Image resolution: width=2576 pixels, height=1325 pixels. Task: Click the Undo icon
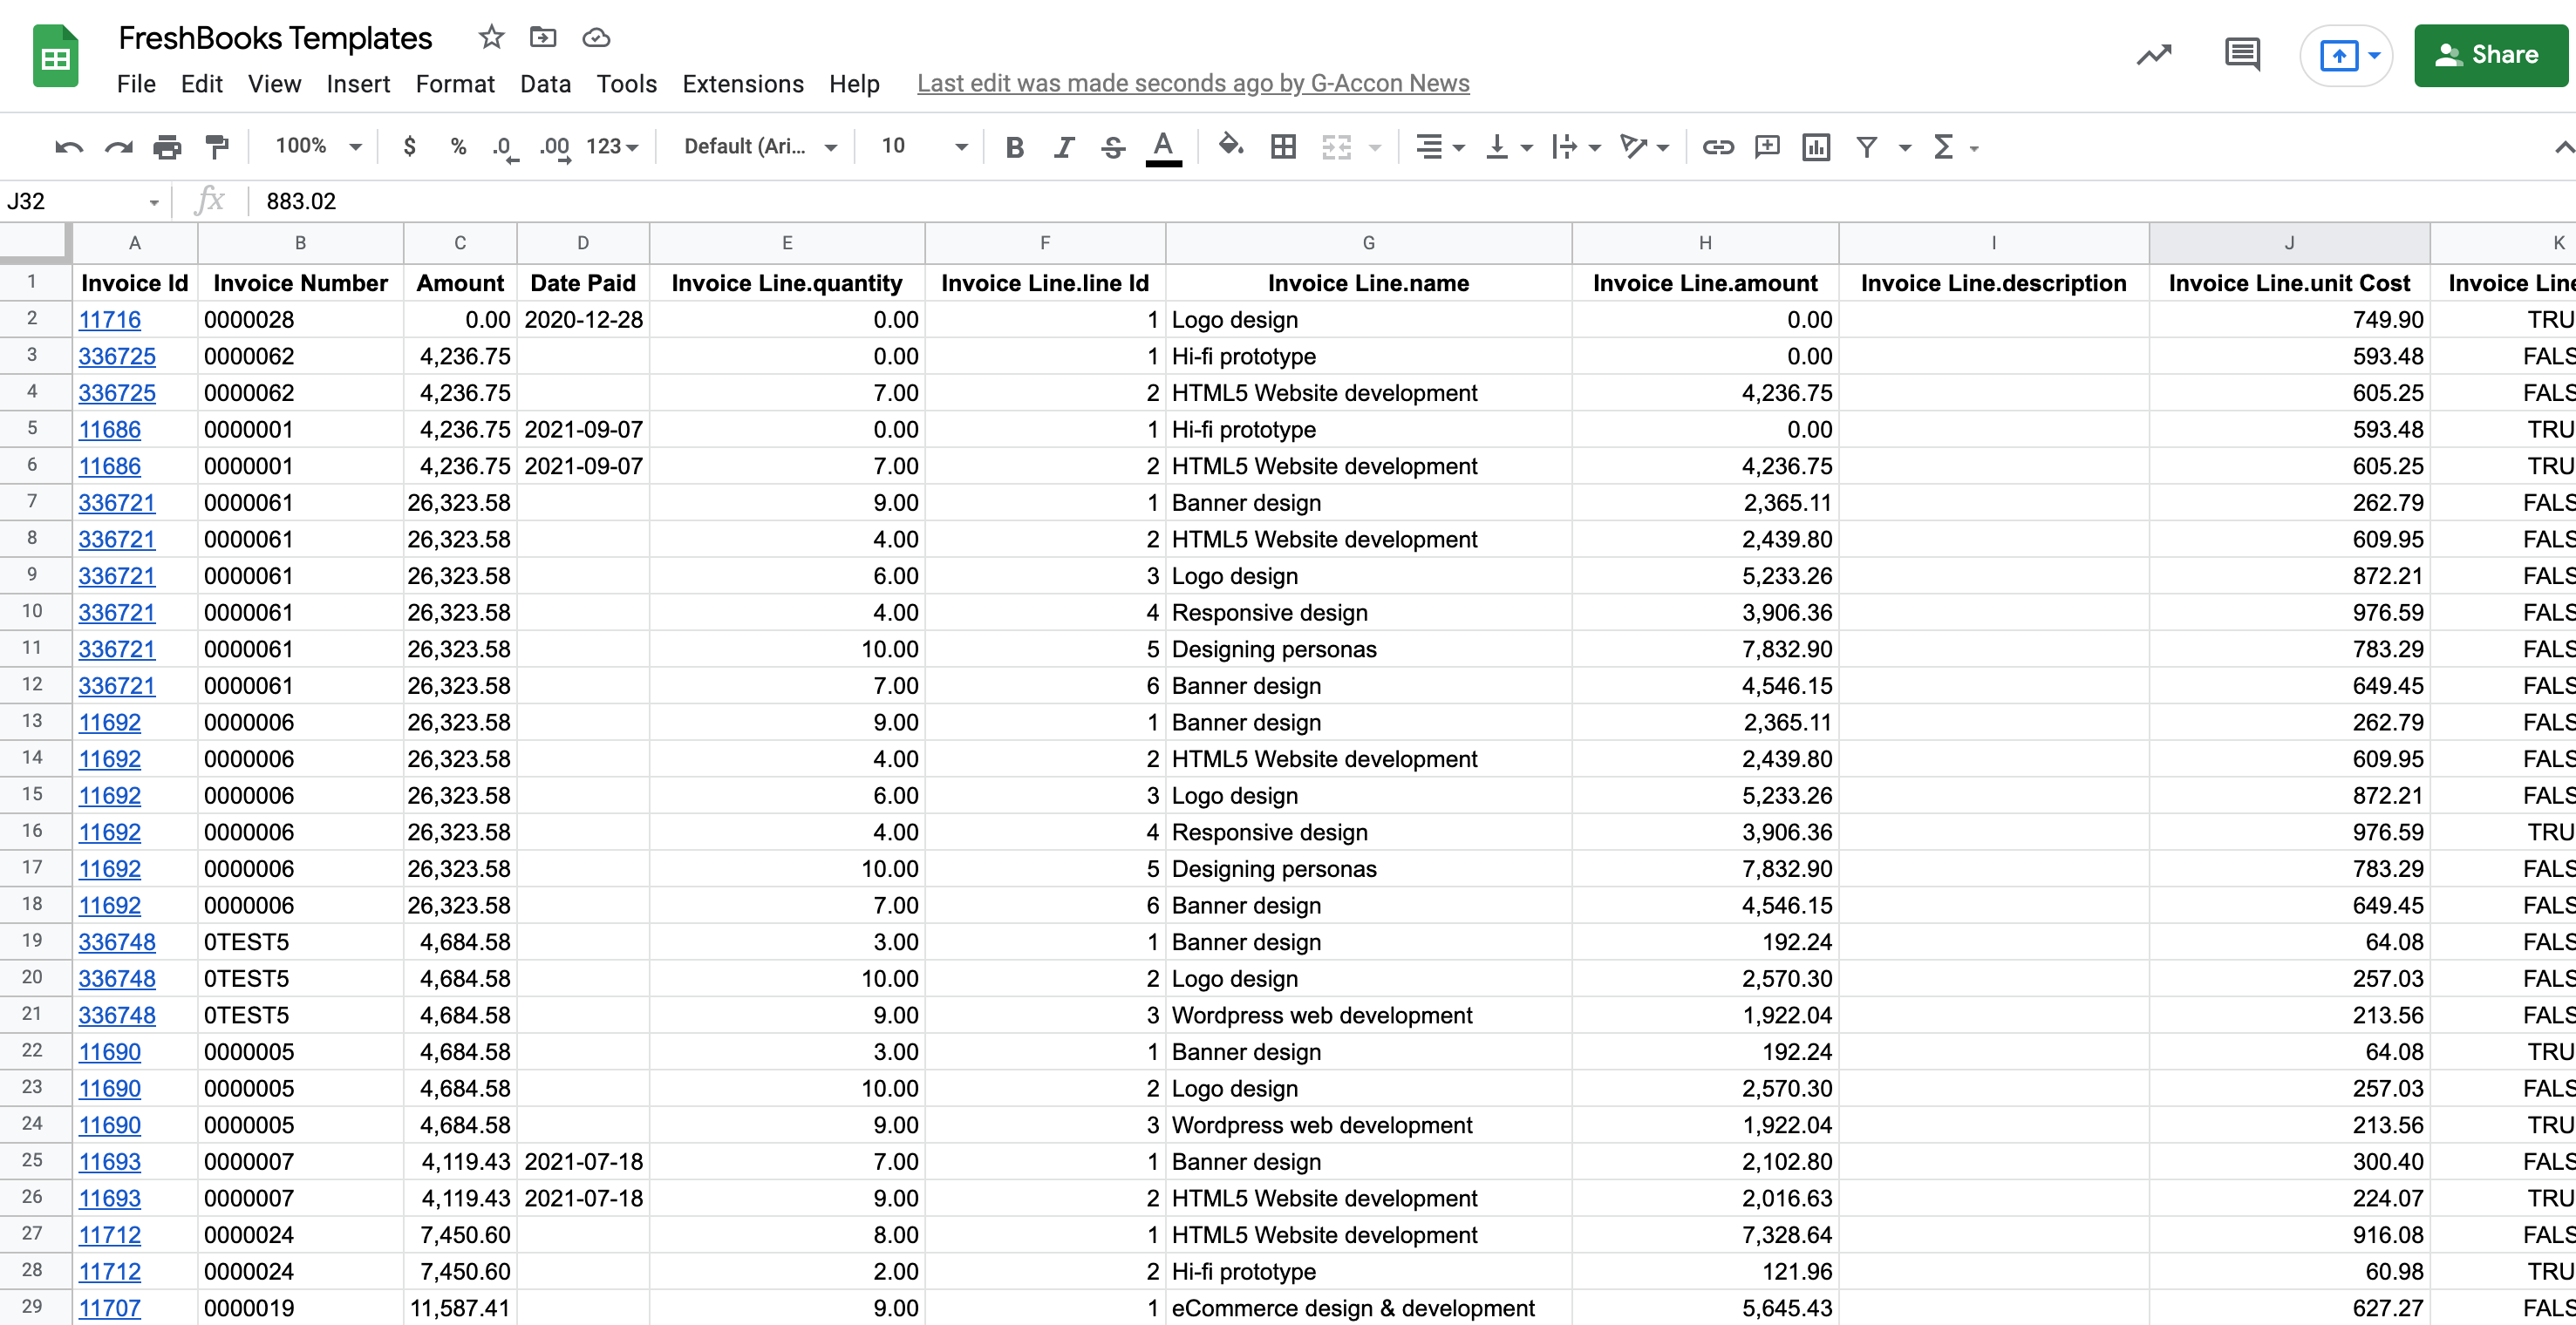tap(68, 147)
